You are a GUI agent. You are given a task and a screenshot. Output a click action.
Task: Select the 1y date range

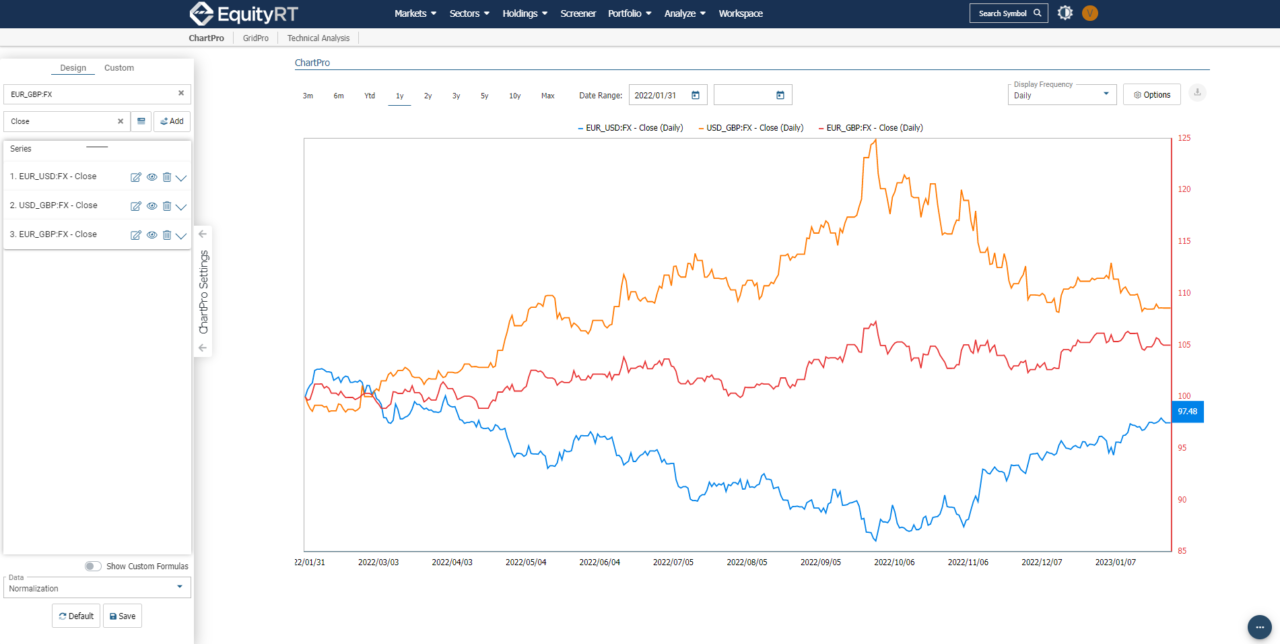[398, 94]
